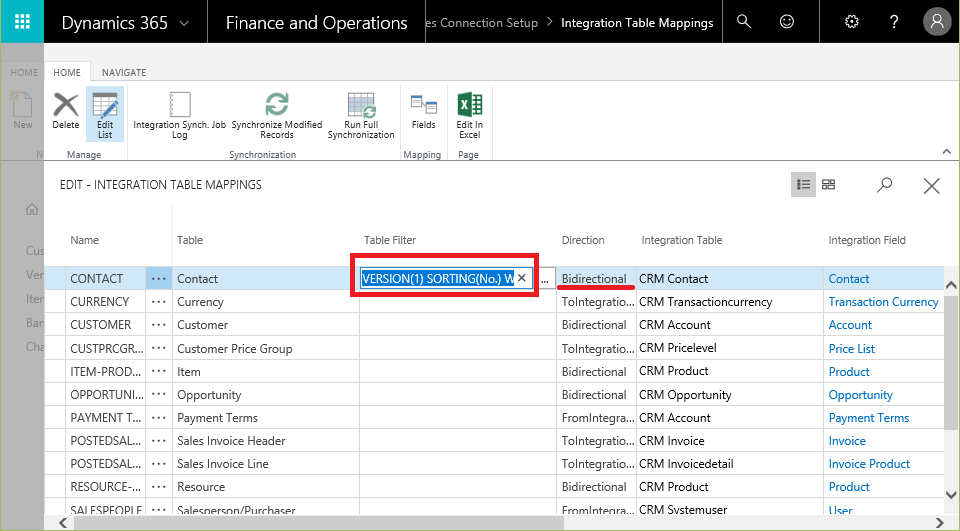
Task: Open the Payment Terms link
Action: [869, 418]
